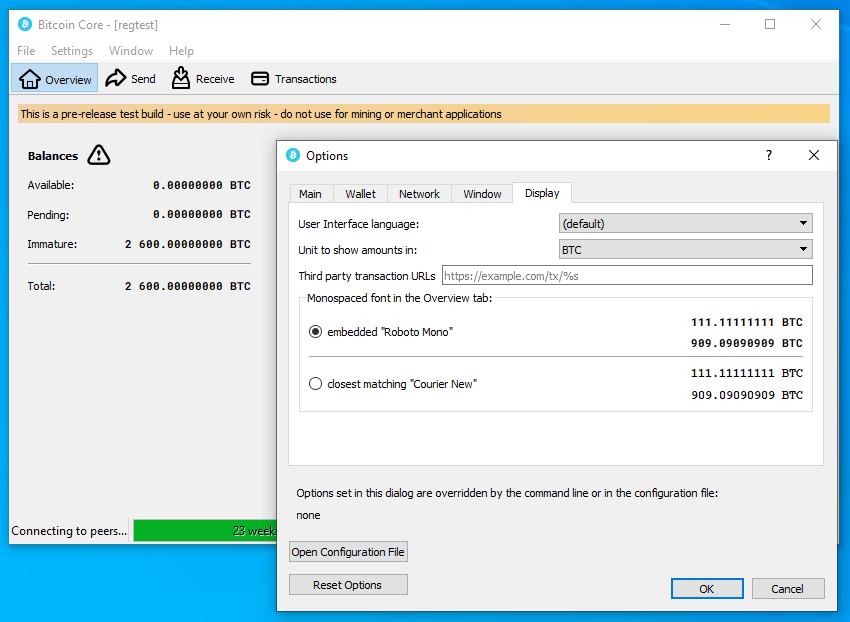Click the Immature balance amount
Image resolution: width=850 pixels, height=622 pixels.
pyautogui.click(x=188, y=245)
